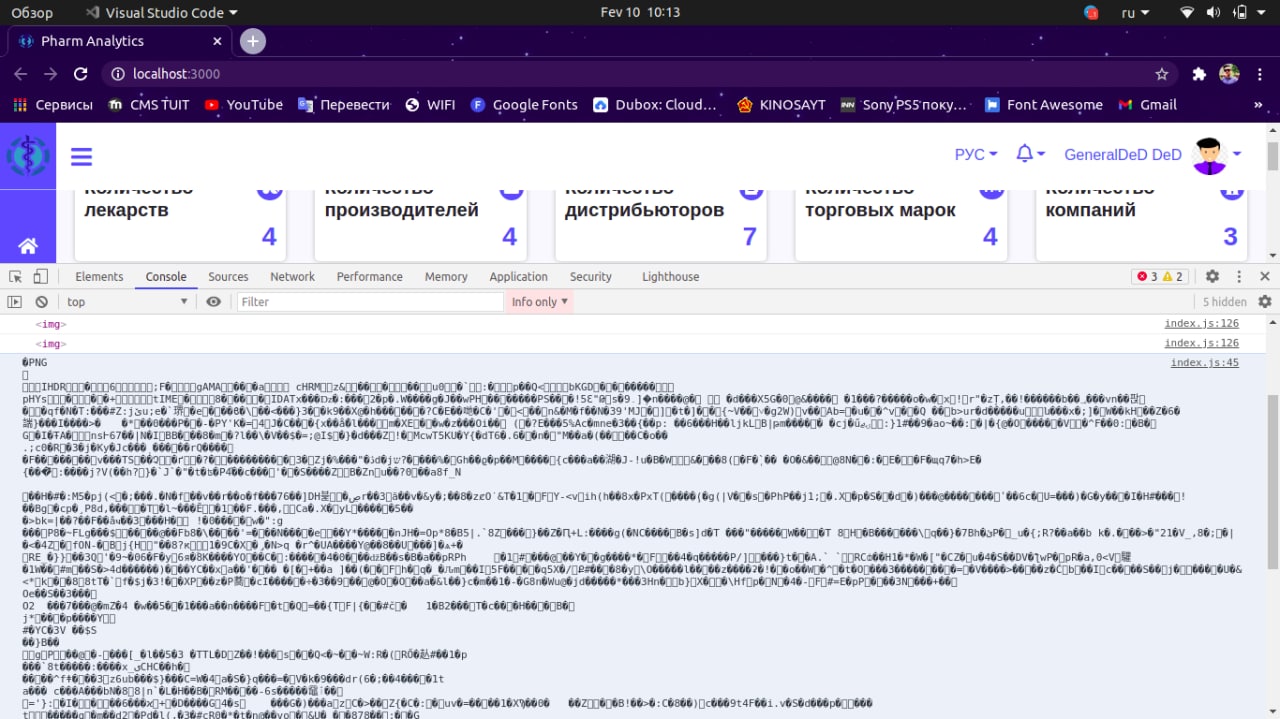Open the index.js:45 source link
Viewport: 1280px width, 719px height.
pos(1205,363)
